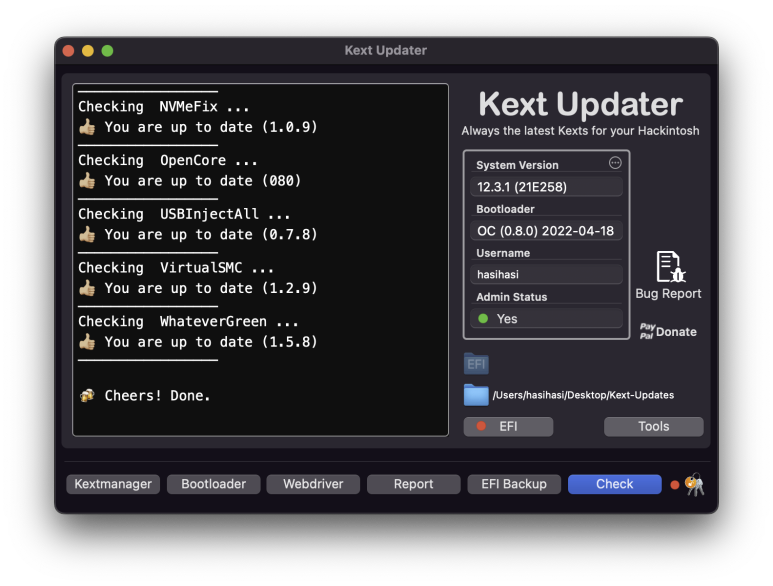Click the System Version field 12.3.1 (21E258)
Screen dimensions: 773x586
coord(546,187)
